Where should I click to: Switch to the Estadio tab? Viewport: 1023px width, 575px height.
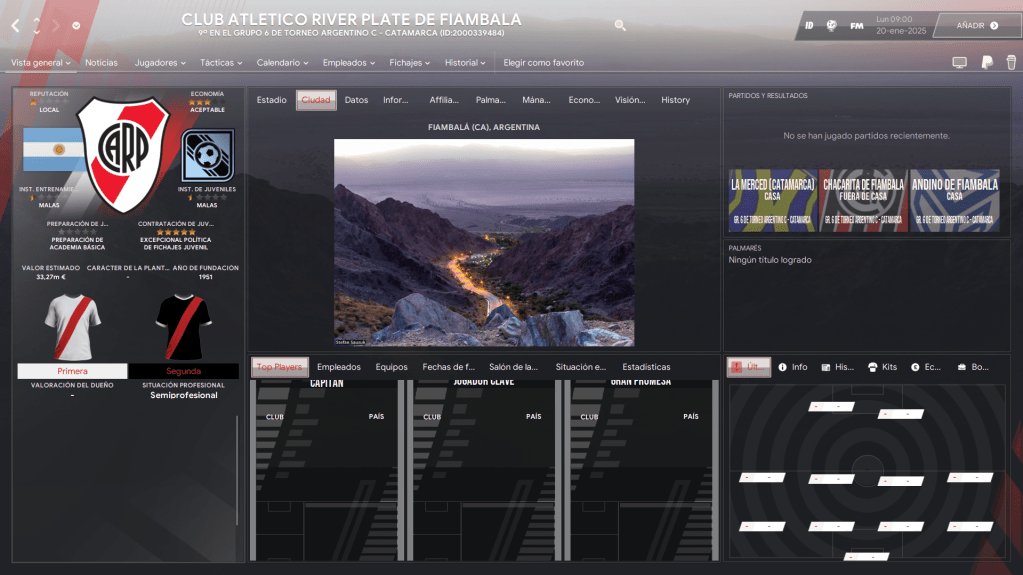click(x=271, y=100)
